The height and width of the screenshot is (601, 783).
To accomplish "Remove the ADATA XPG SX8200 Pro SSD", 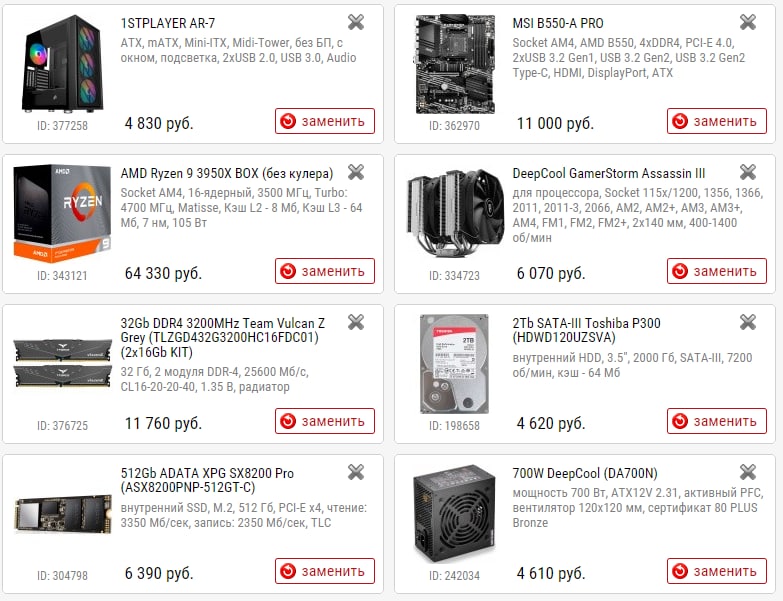I will point(356,472).
